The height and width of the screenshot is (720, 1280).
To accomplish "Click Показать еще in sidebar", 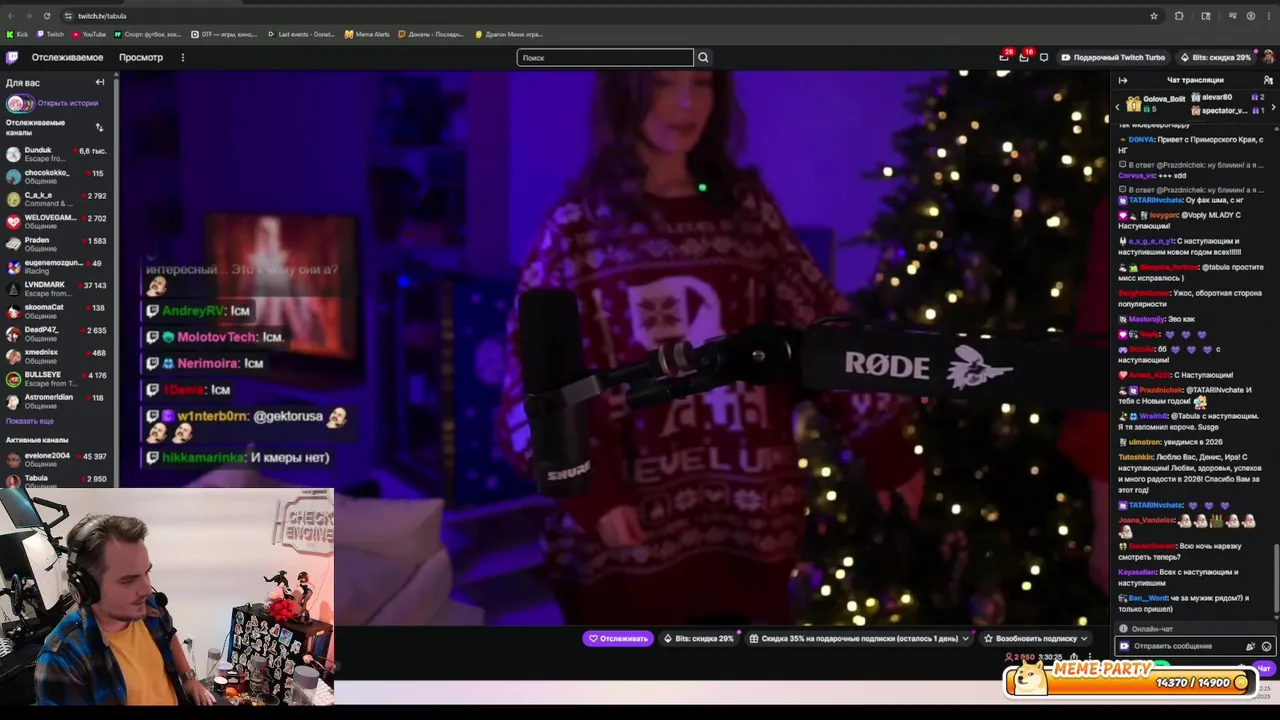I will click(x=30, y=421).
